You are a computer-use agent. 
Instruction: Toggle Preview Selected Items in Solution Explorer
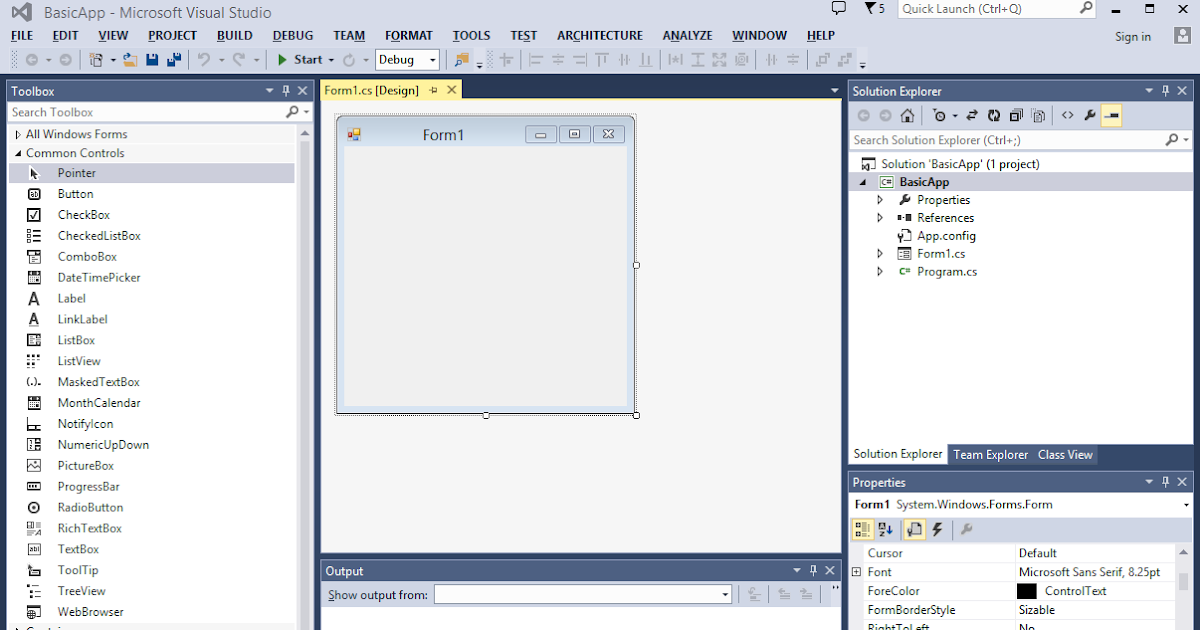[x=1040, y=115]
